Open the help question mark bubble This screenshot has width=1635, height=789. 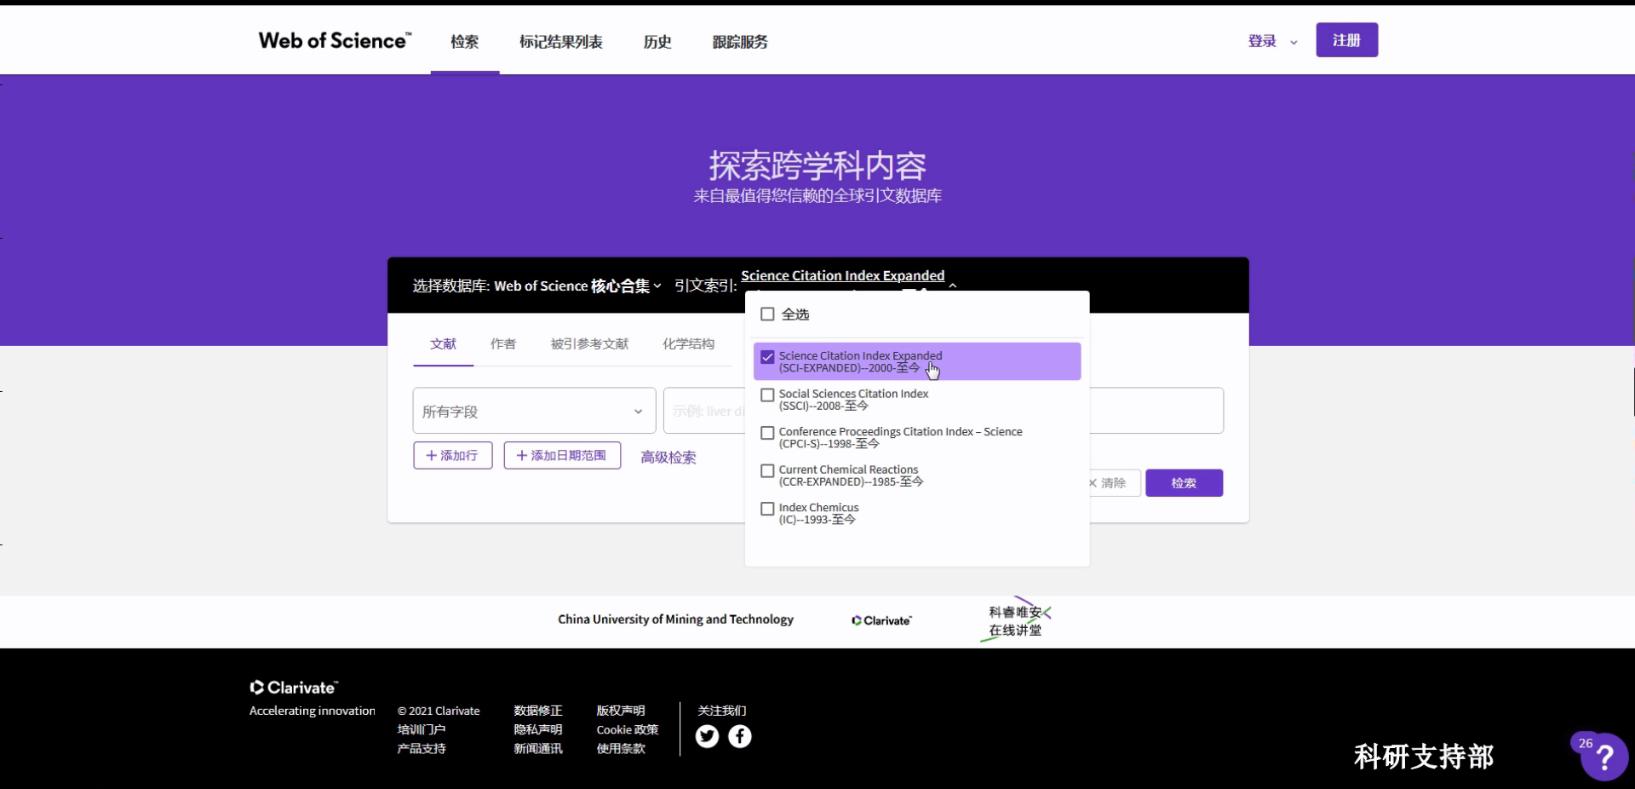pos(1604,757)
